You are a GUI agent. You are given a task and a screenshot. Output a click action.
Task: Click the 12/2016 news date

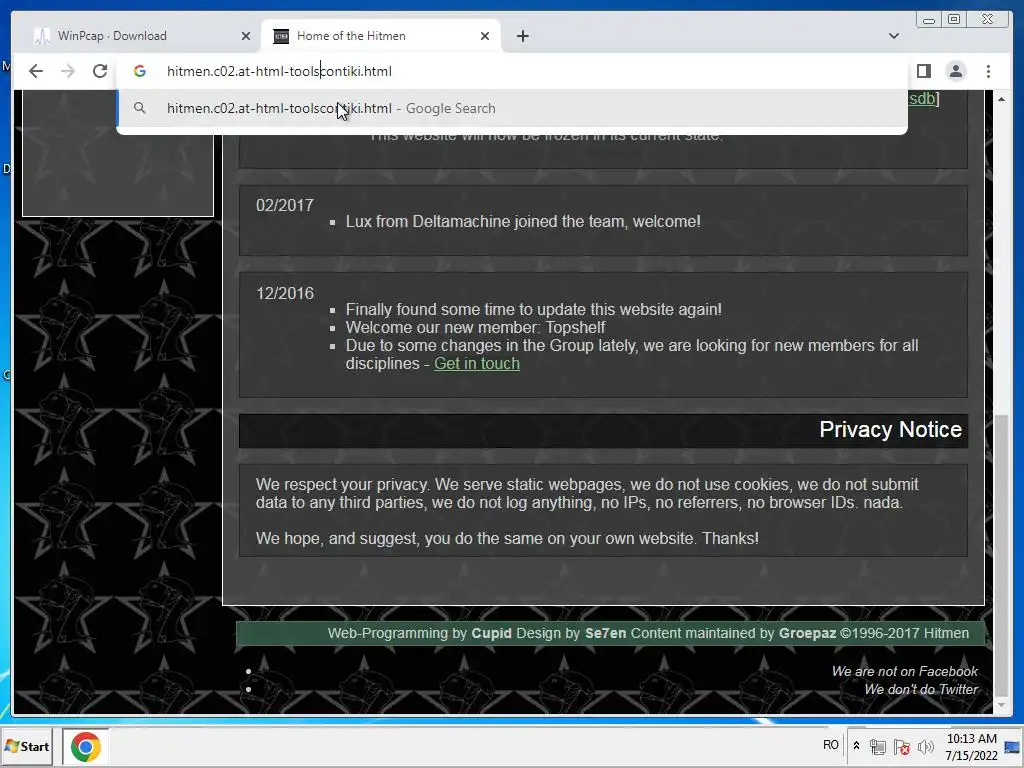[285, 294]
